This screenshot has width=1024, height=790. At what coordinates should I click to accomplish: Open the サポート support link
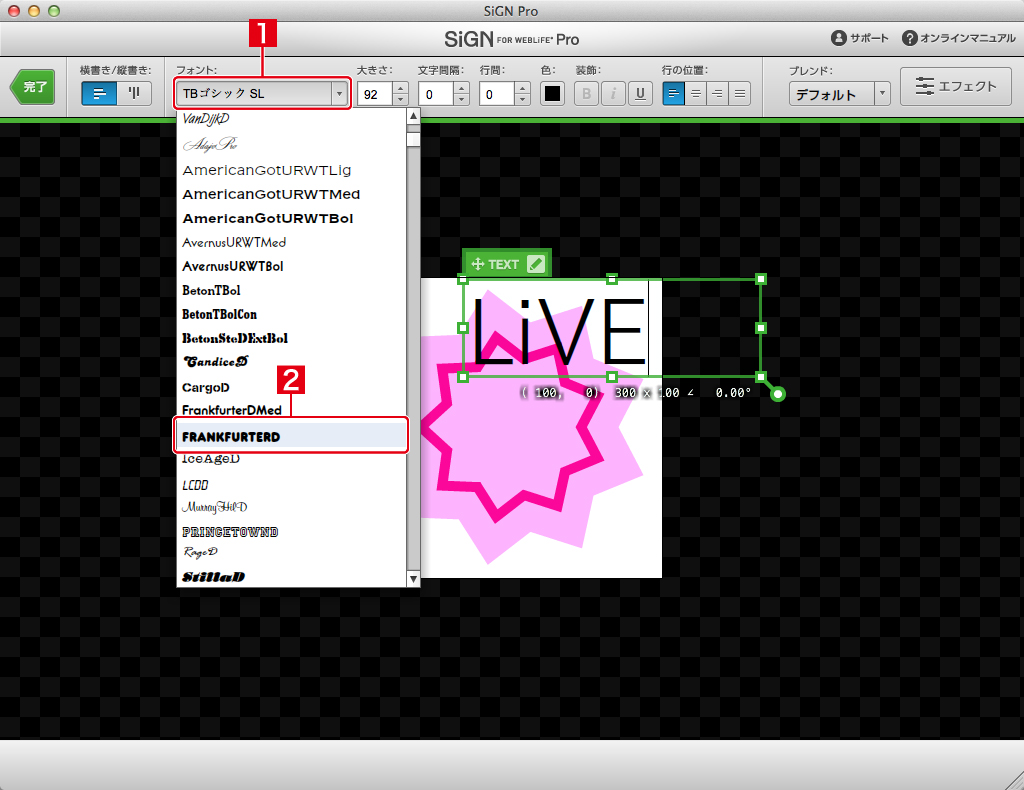coord(859,38)
